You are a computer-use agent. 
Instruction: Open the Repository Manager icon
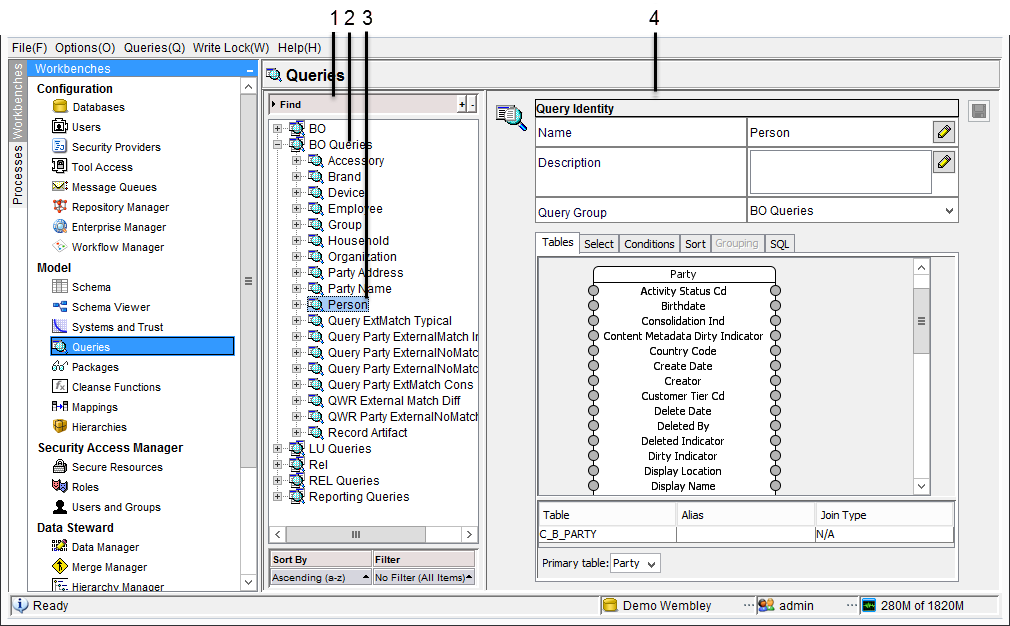(x=60, y=207)
